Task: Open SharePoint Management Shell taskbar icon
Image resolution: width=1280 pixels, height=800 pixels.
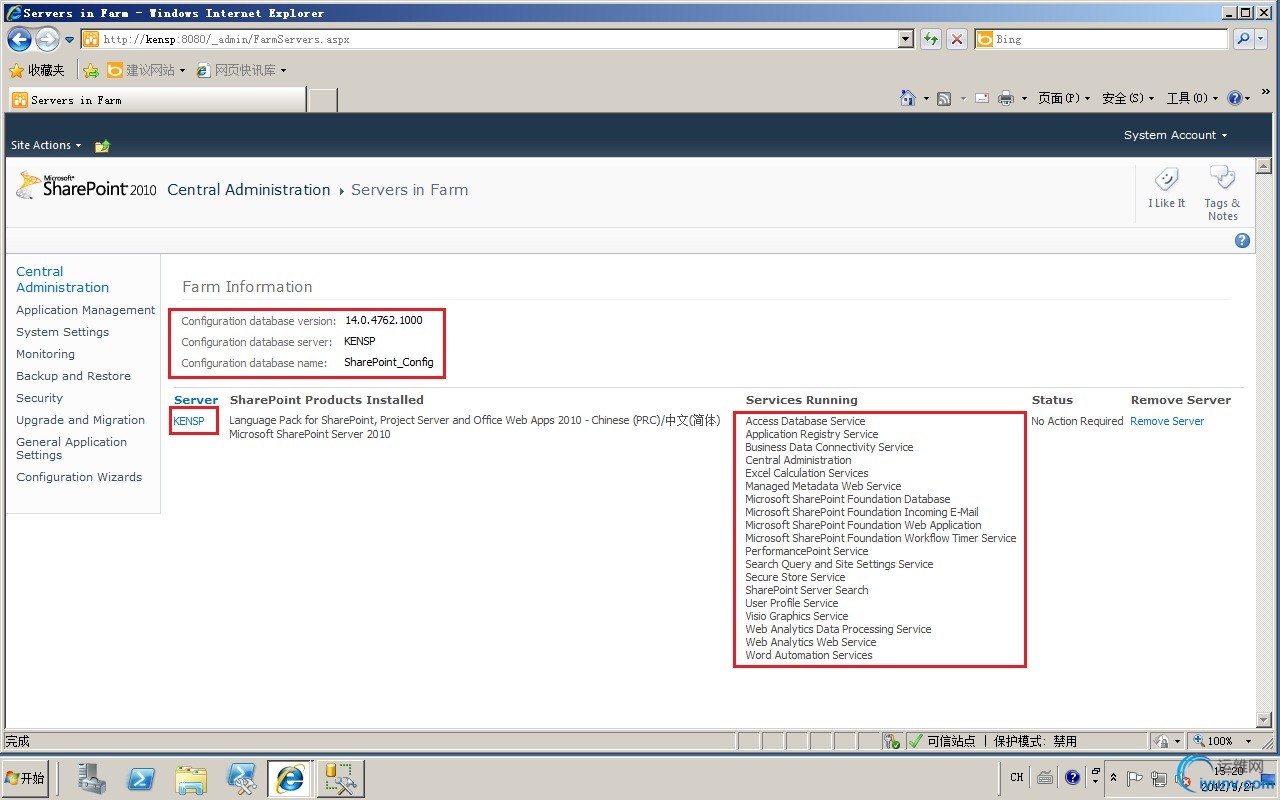Action: coord(241,778)
